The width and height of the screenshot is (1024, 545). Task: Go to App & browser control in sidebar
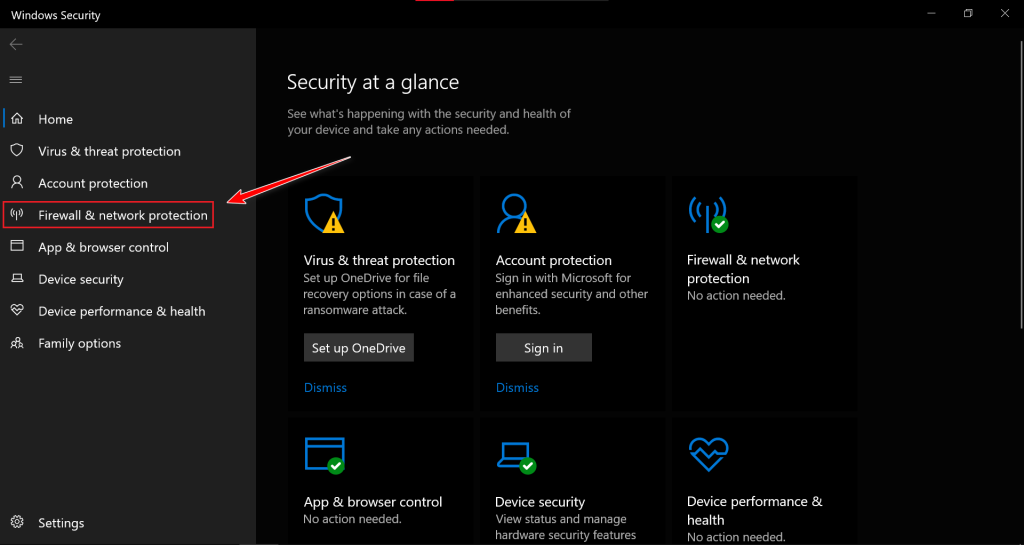pos(103,247)
